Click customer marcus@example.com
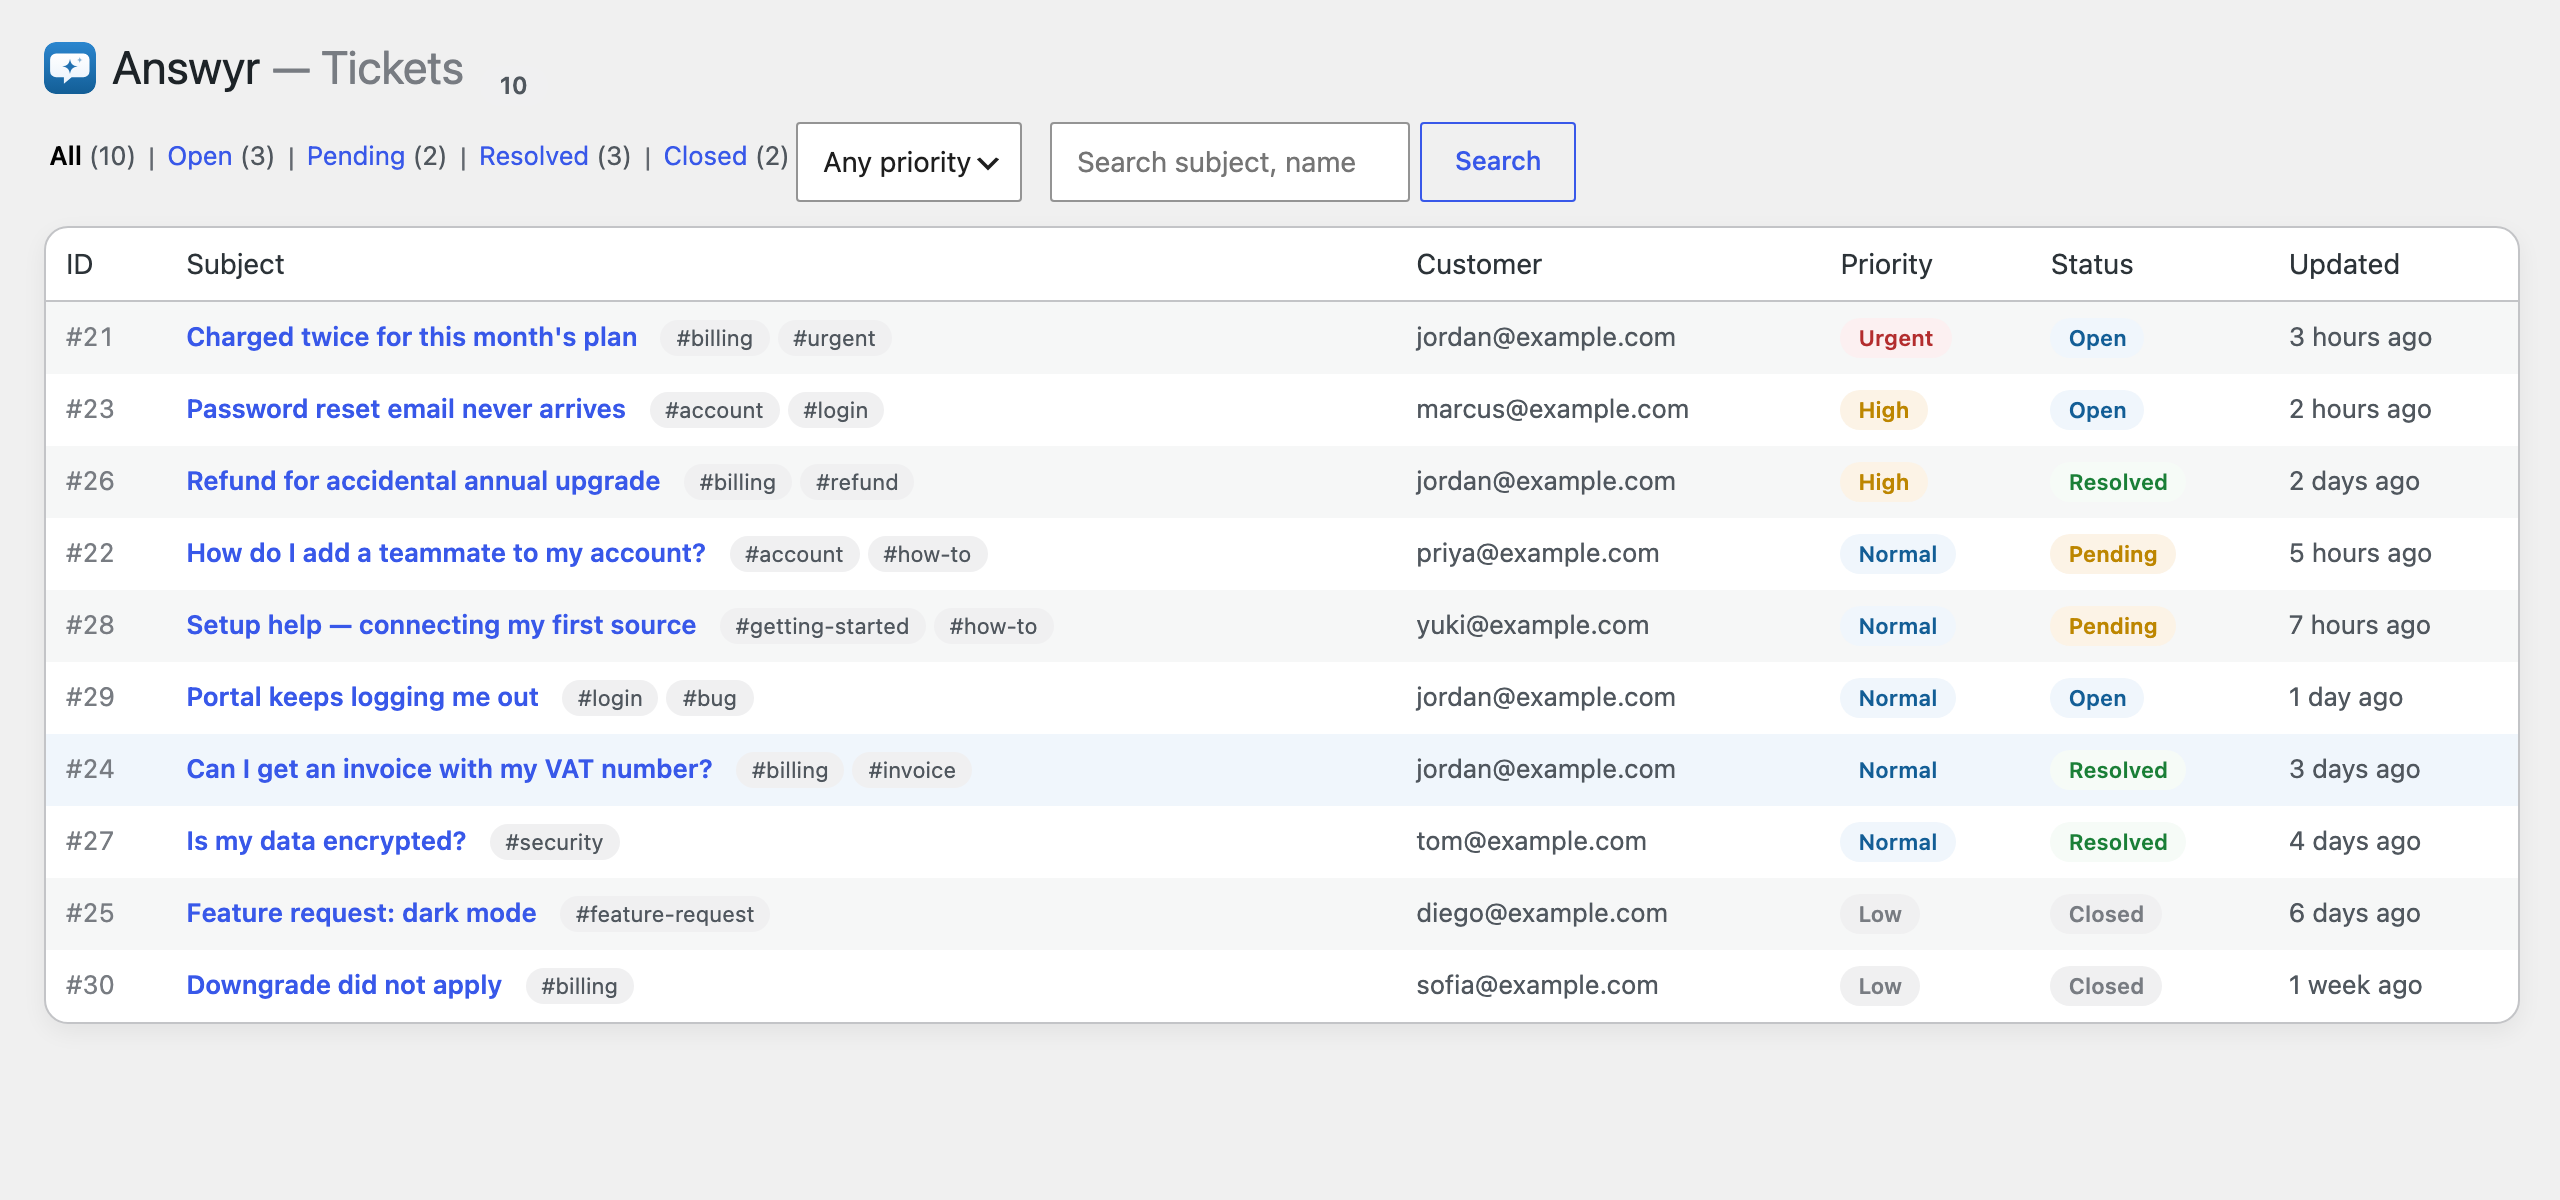Viewport: 2560px width, 1200px height. 1552,409
